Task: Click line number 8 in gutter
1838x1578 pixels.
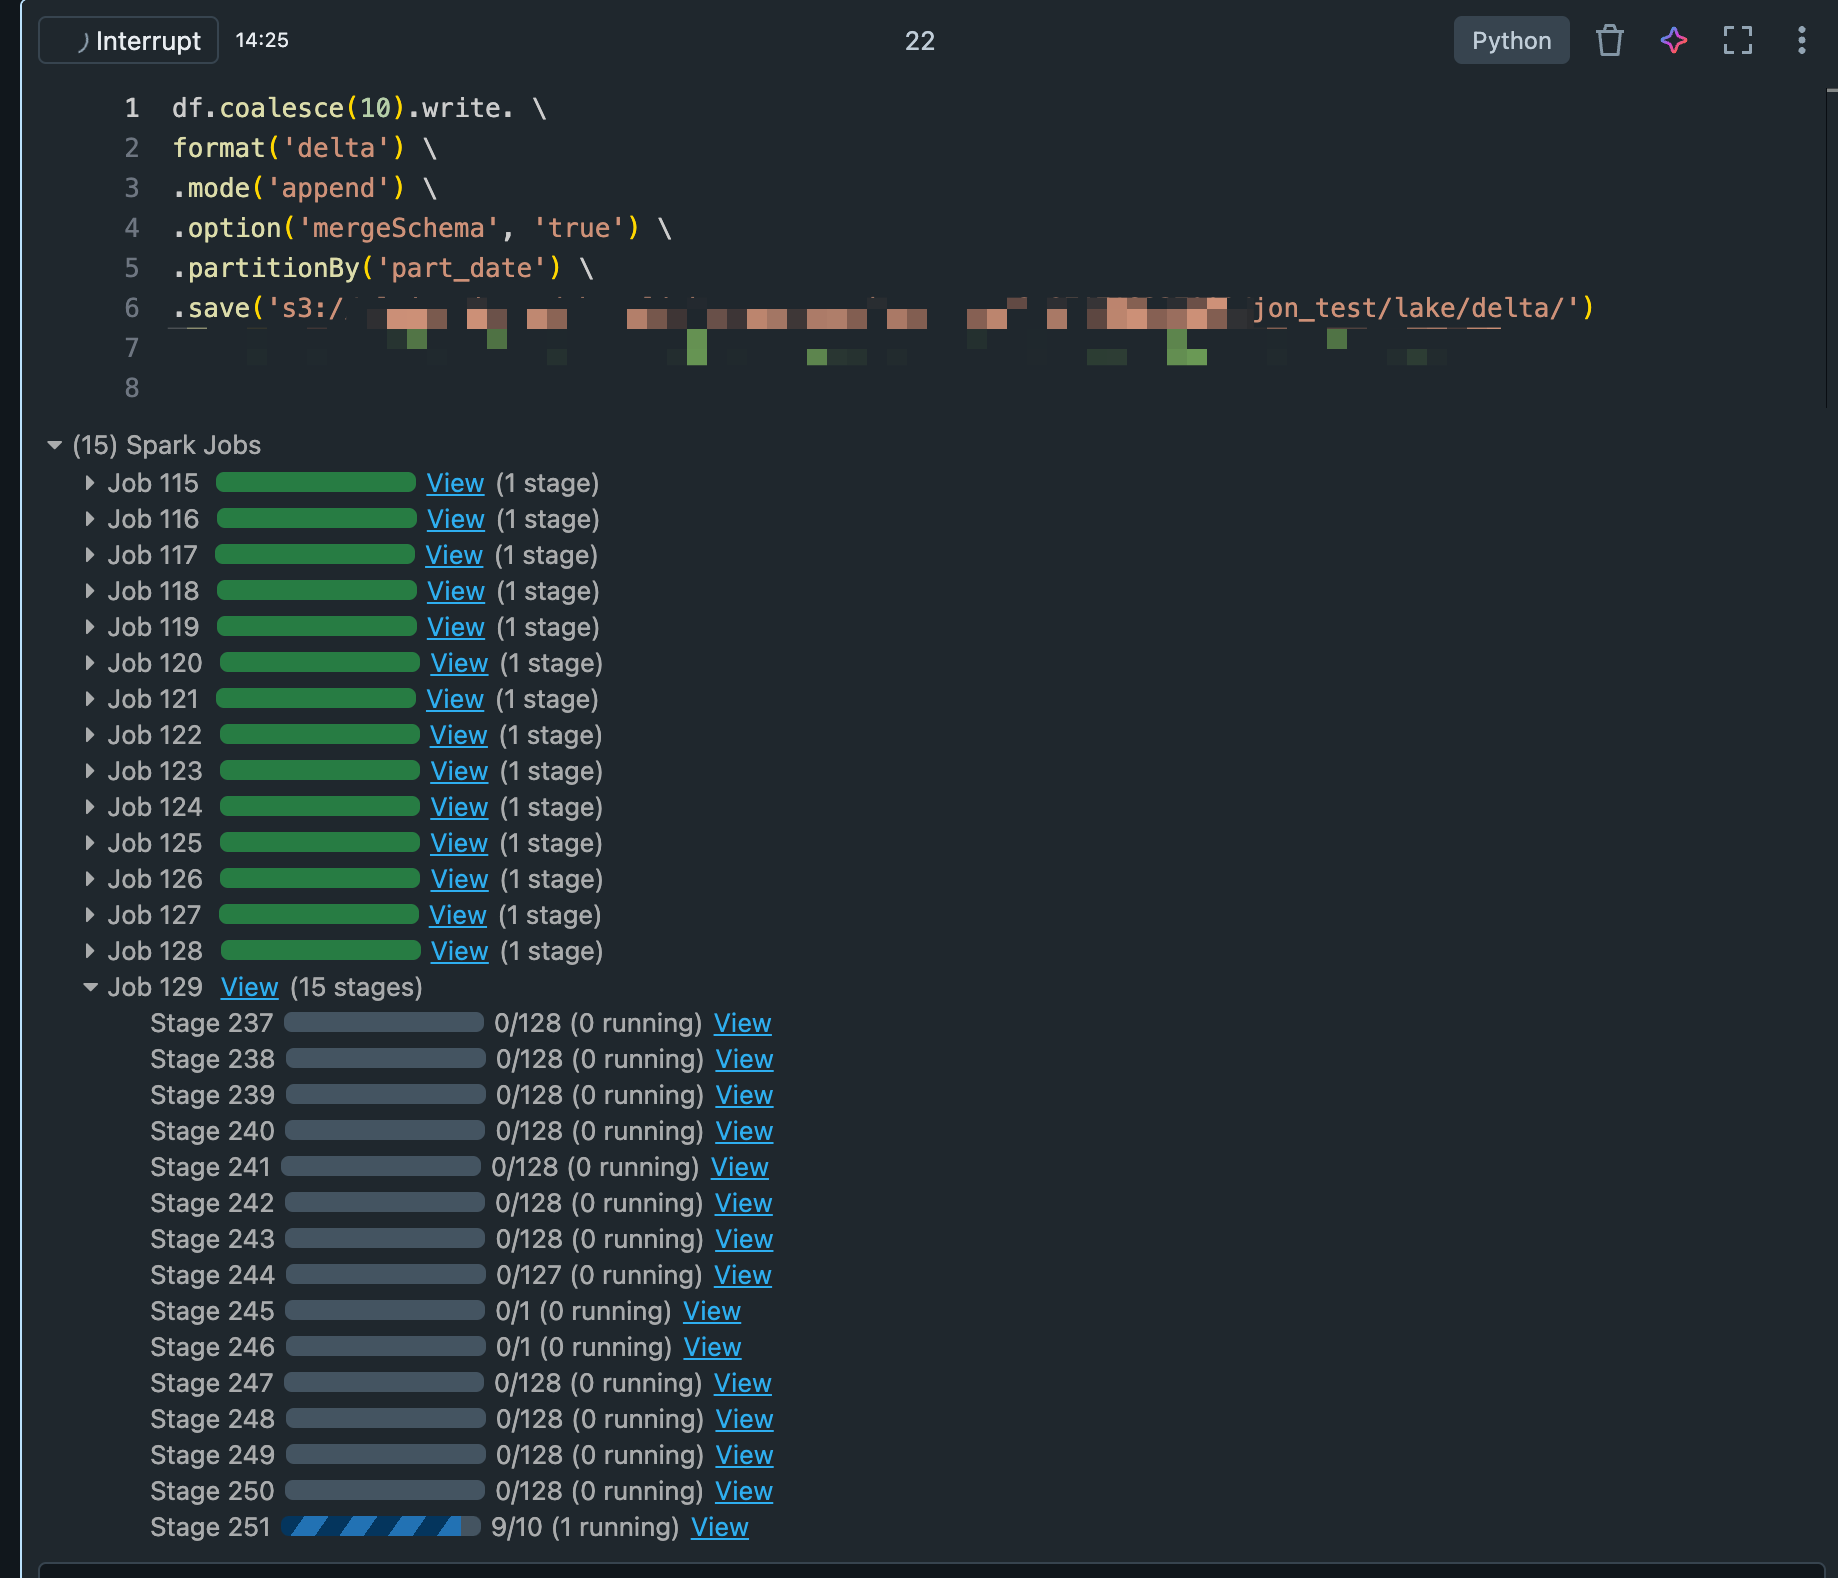Action: coord(131,388)
